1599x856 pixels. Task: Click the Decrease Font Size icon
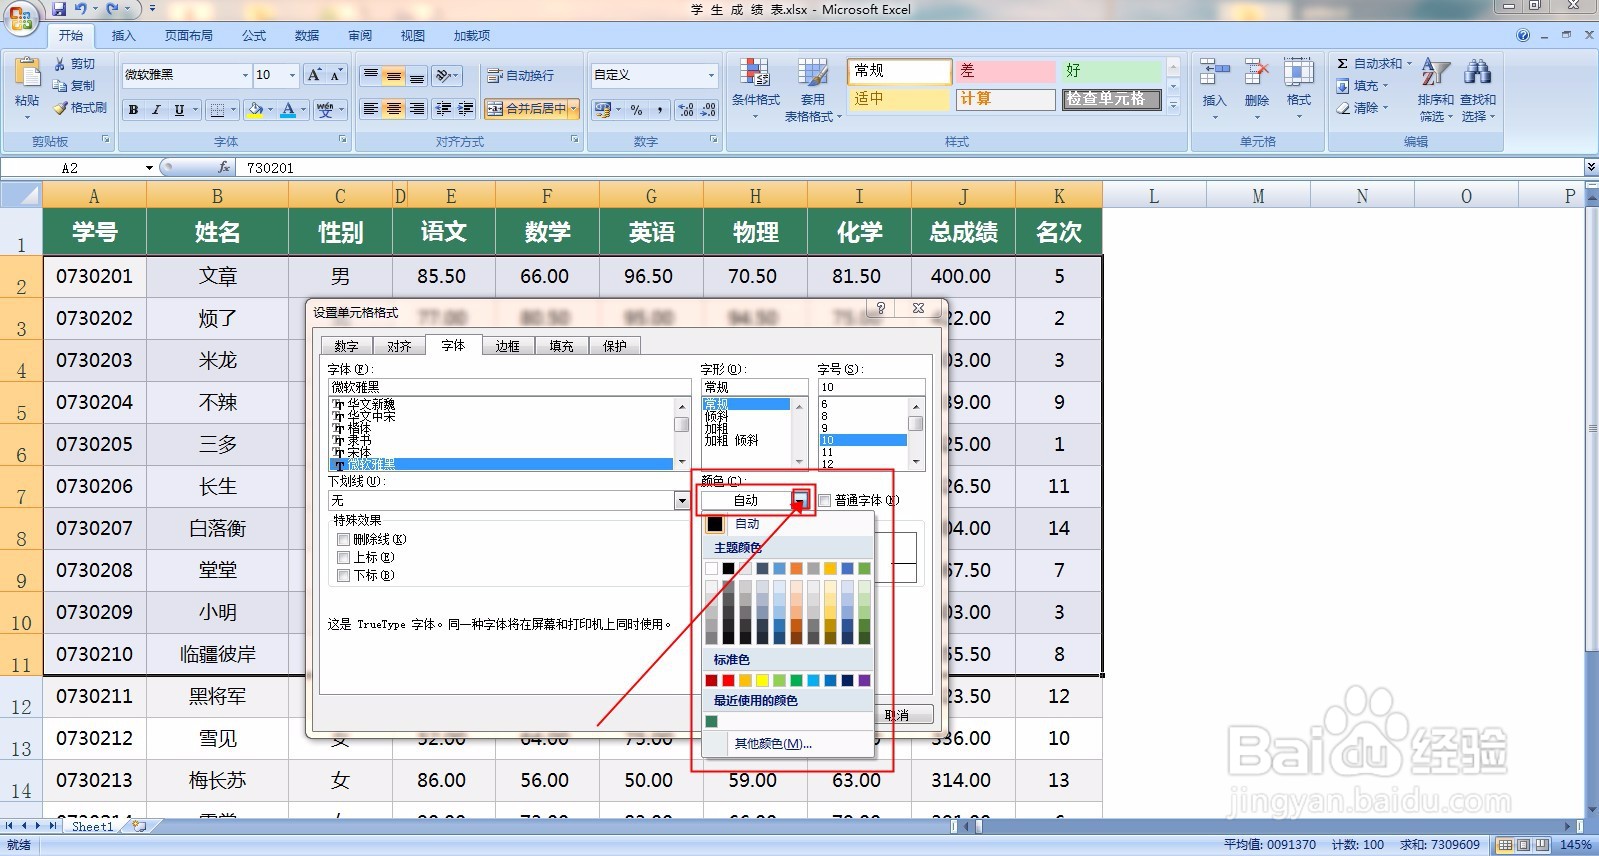[336, 75]
